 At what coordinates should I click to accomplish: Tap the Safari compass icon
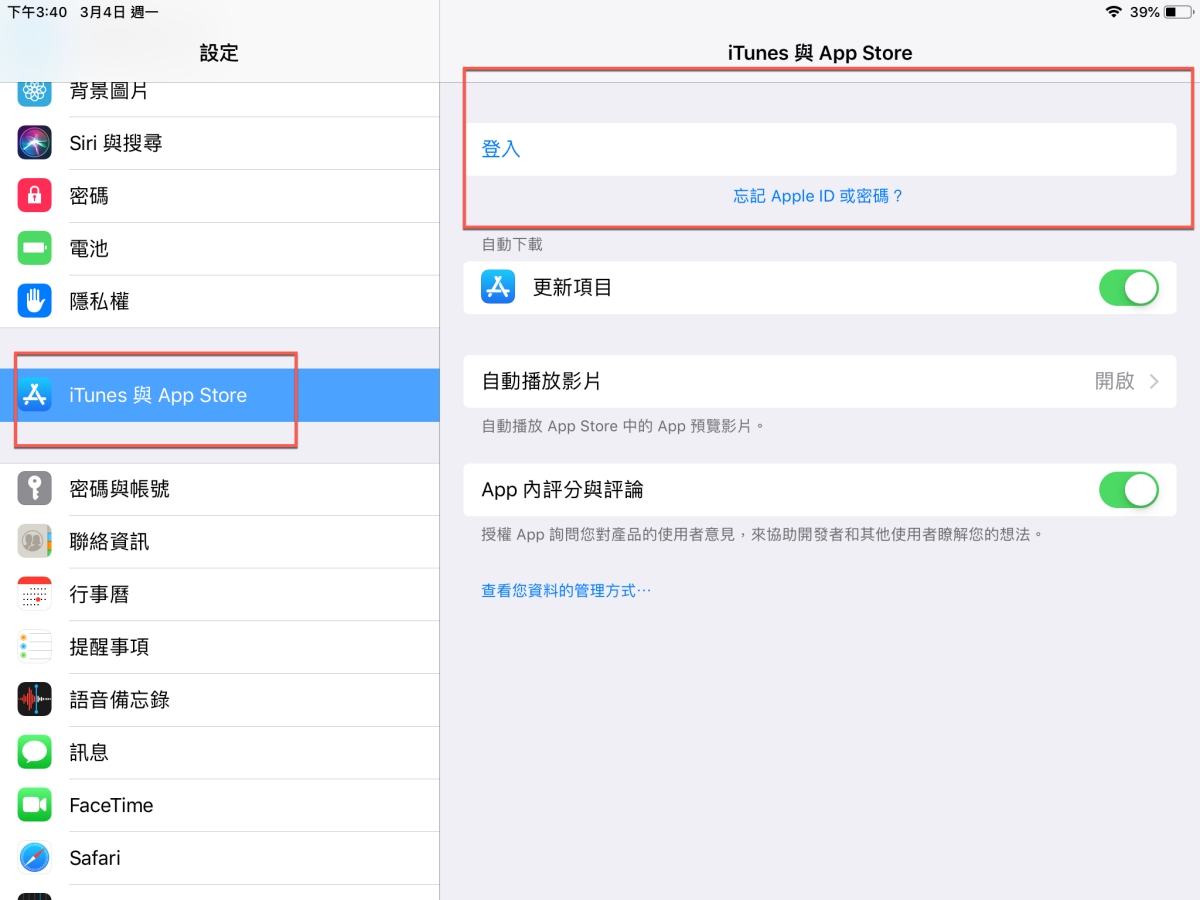35,858
